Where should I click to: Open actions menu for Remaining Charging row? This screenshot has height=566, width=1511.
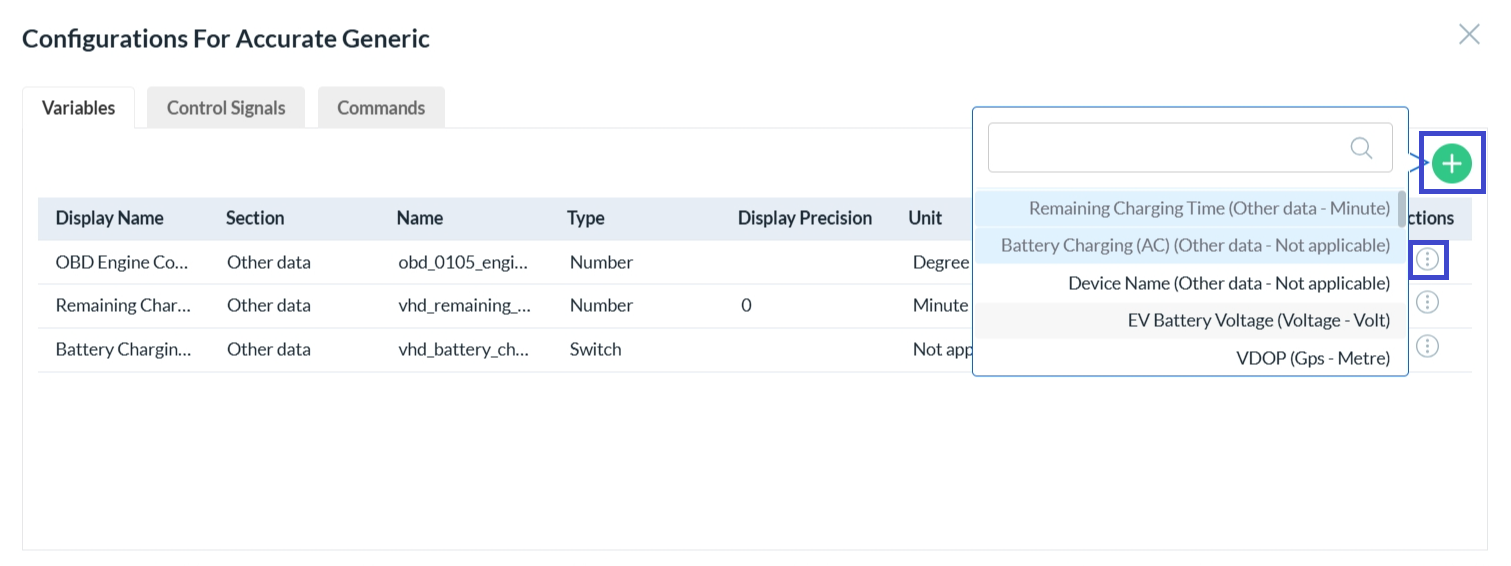1428,302
